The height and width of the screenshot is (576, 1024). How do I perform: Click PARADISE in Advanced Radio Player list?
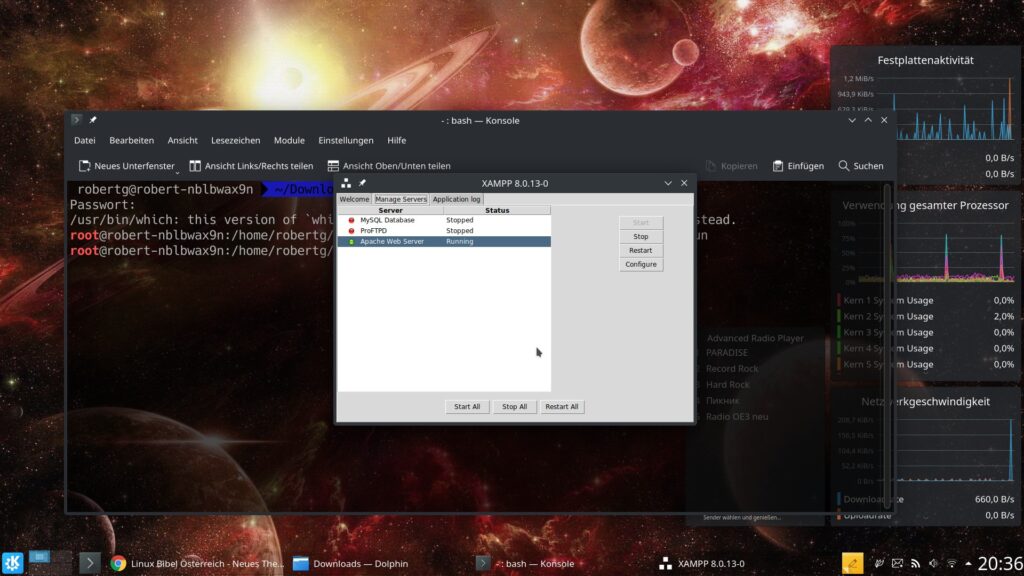727,353
